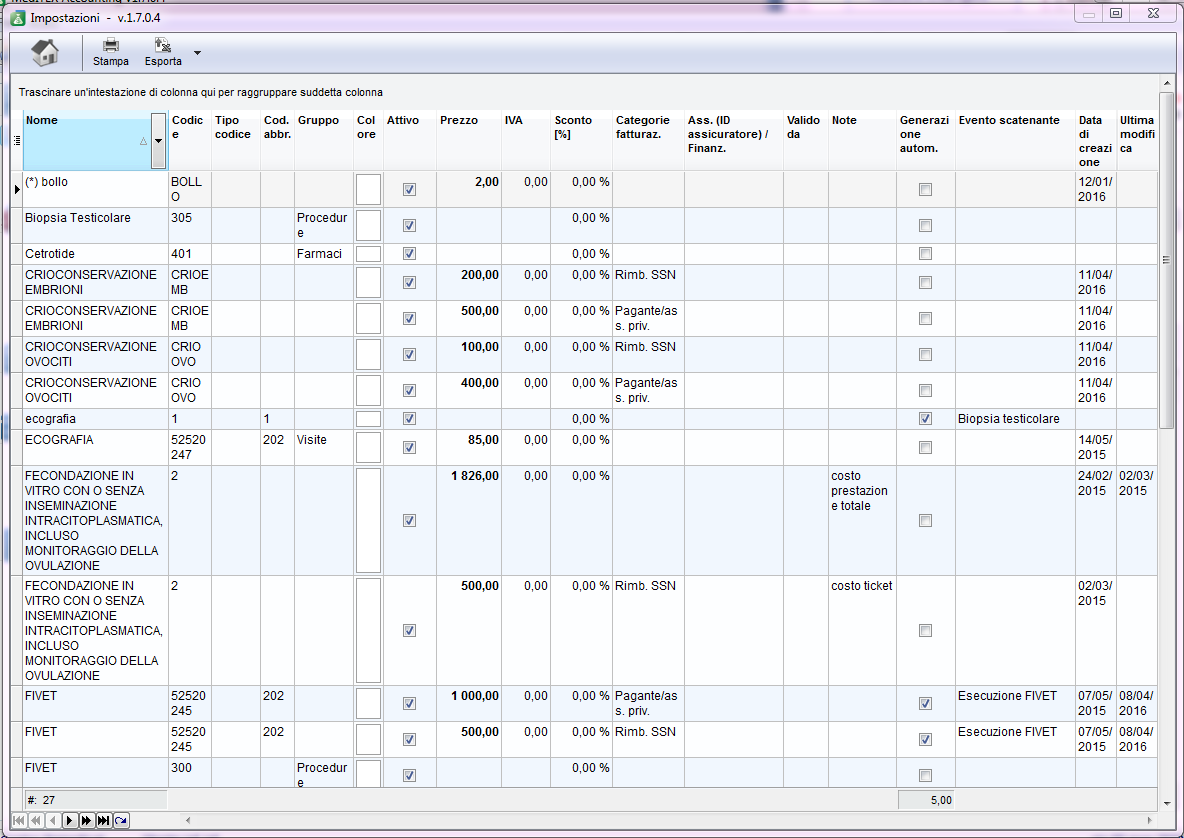Click the vertical scrollbar down arrow
Screen dimensions: 1184x838
coord(1166,804)
